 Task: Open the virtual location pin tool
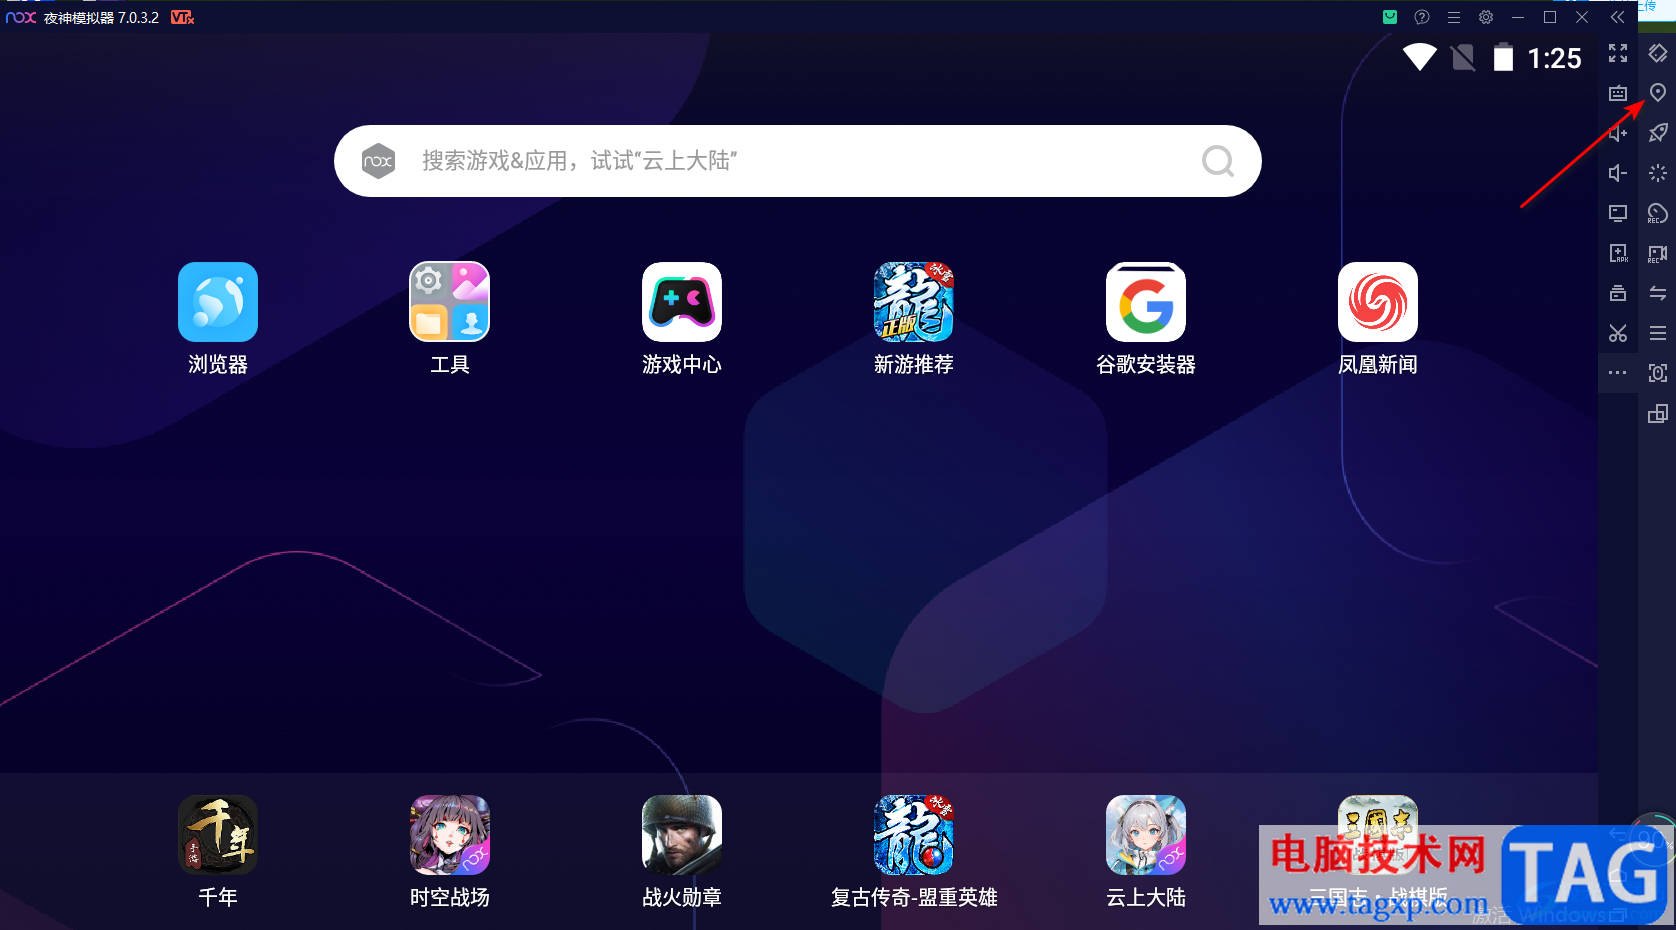click(x=1658, y=93)
